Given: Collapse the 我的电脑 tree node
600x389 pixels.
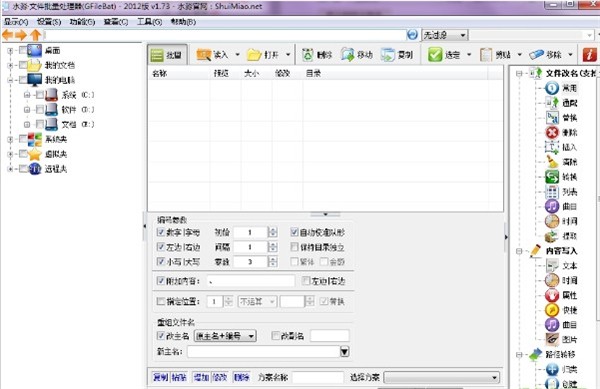Looking at the screenshot, I should coord(10,80).
